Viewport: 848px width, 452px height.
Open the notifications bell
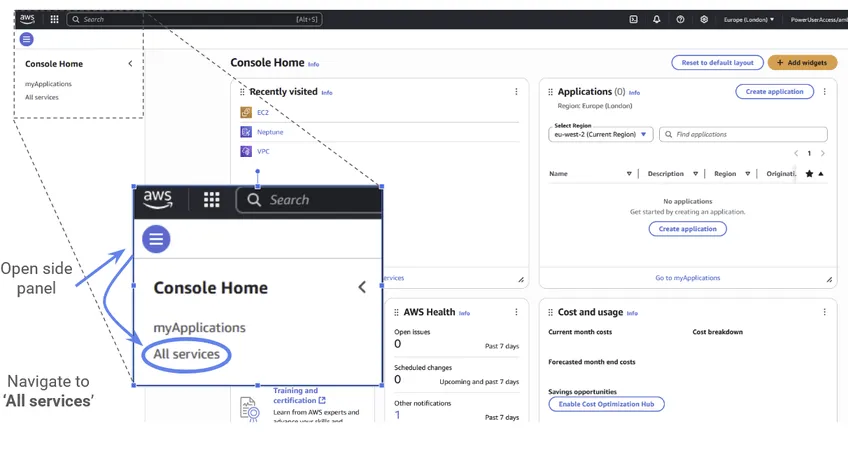(x=657, y=19)
